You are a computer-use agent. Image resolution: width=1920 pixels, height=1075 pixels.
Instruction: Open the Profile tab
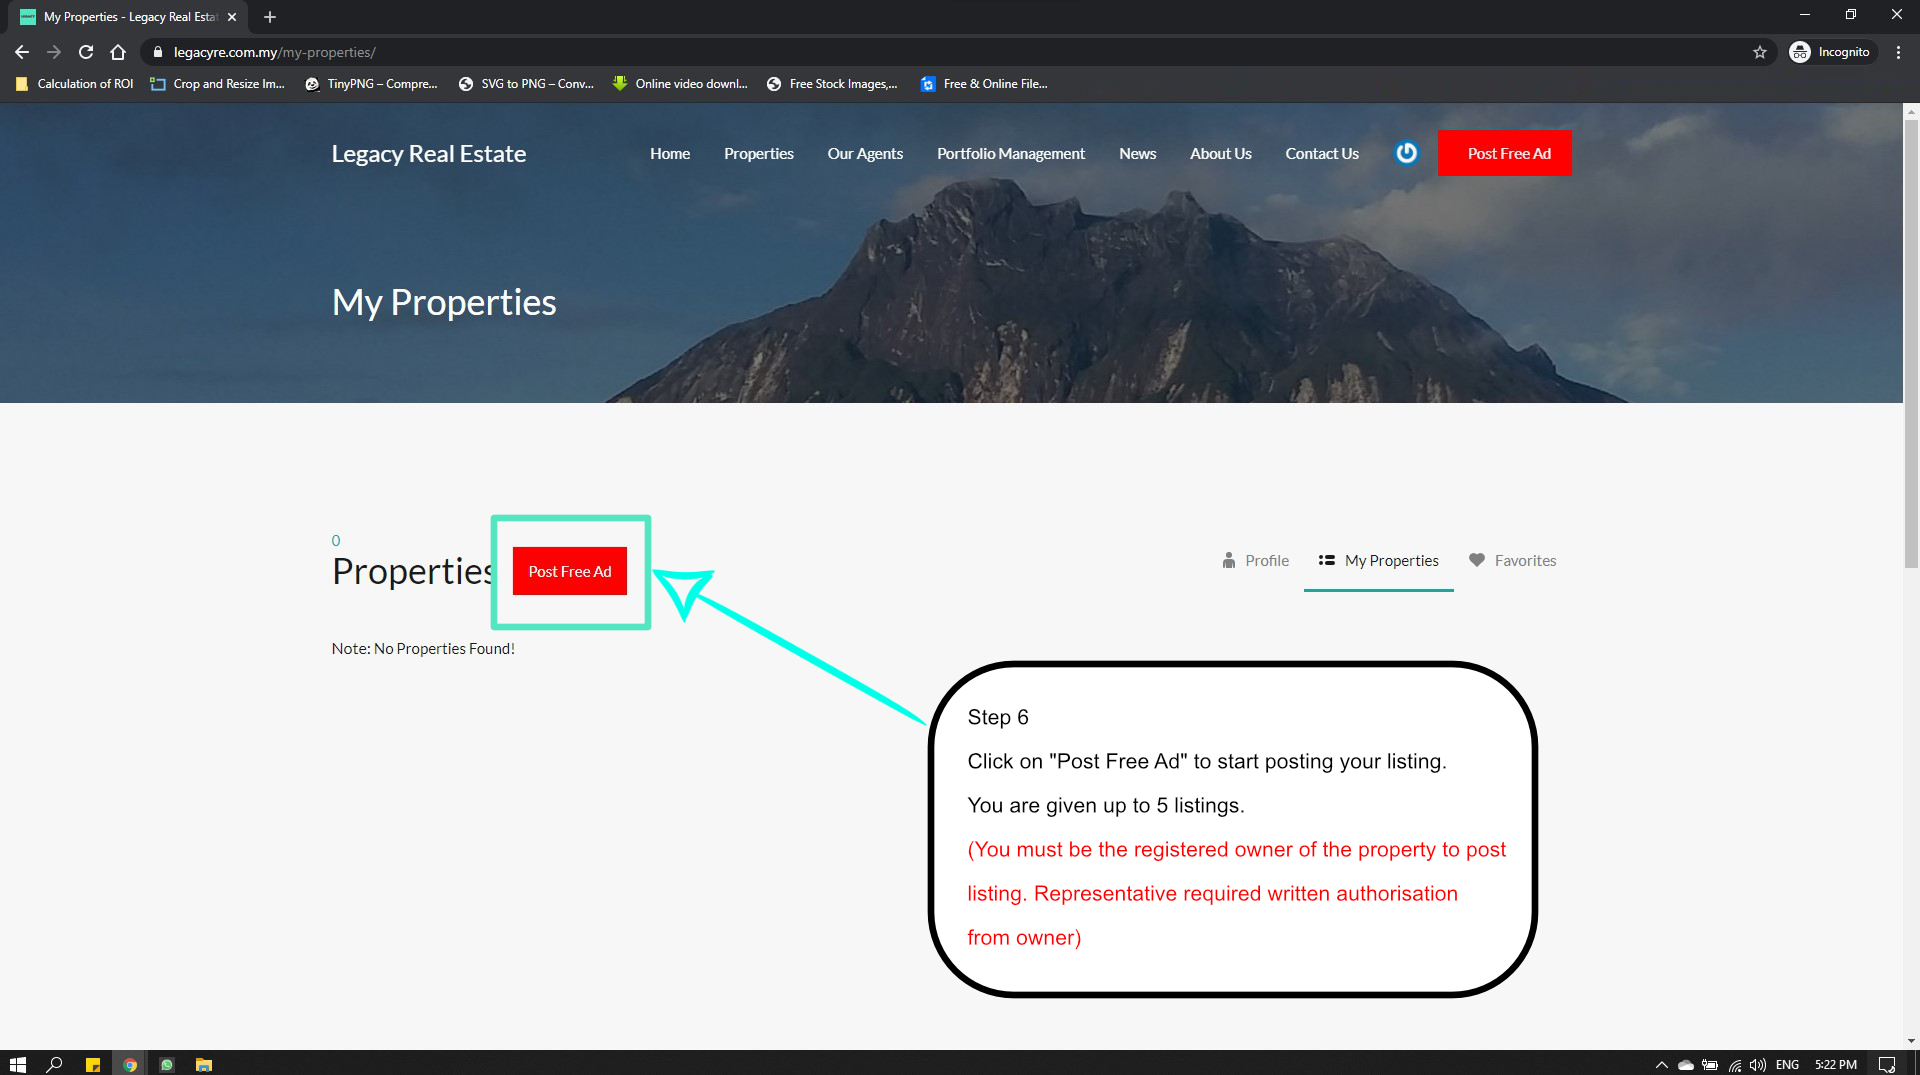(1256, 560)
